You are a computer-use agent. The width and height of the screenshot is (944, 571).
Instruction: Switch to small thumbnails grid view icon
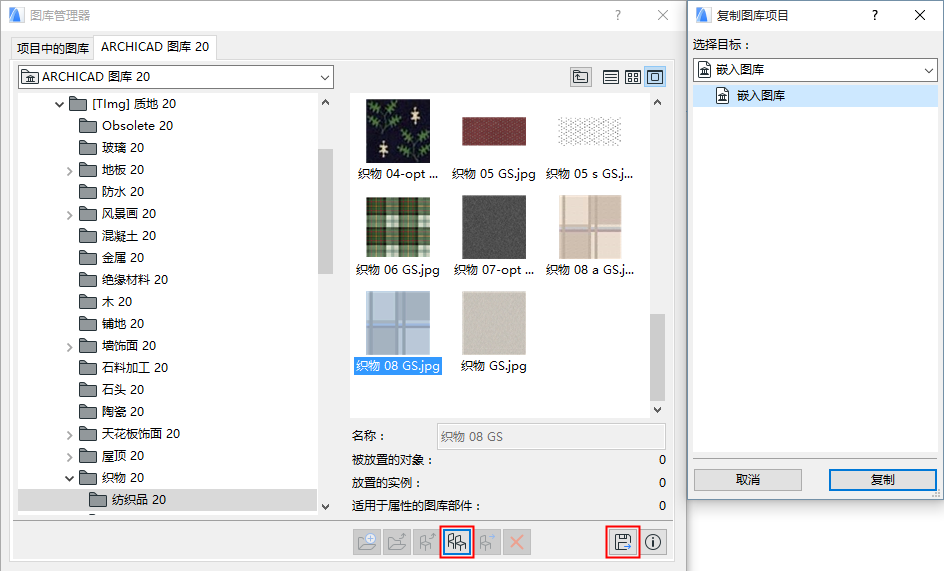[x=633, y=76]
